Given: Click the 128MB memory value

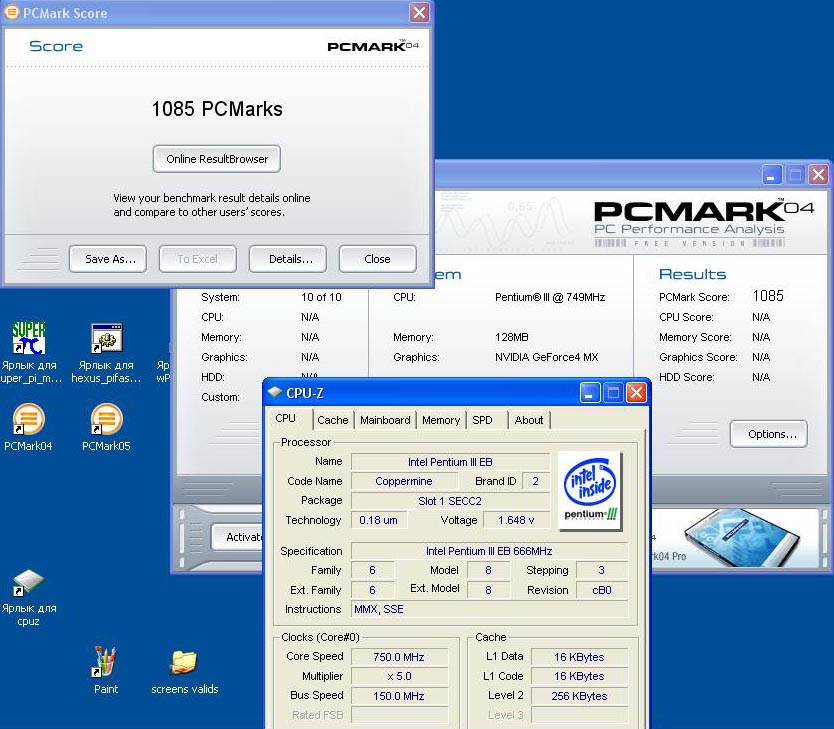Looking at the screenshot, I should [512, 337].
